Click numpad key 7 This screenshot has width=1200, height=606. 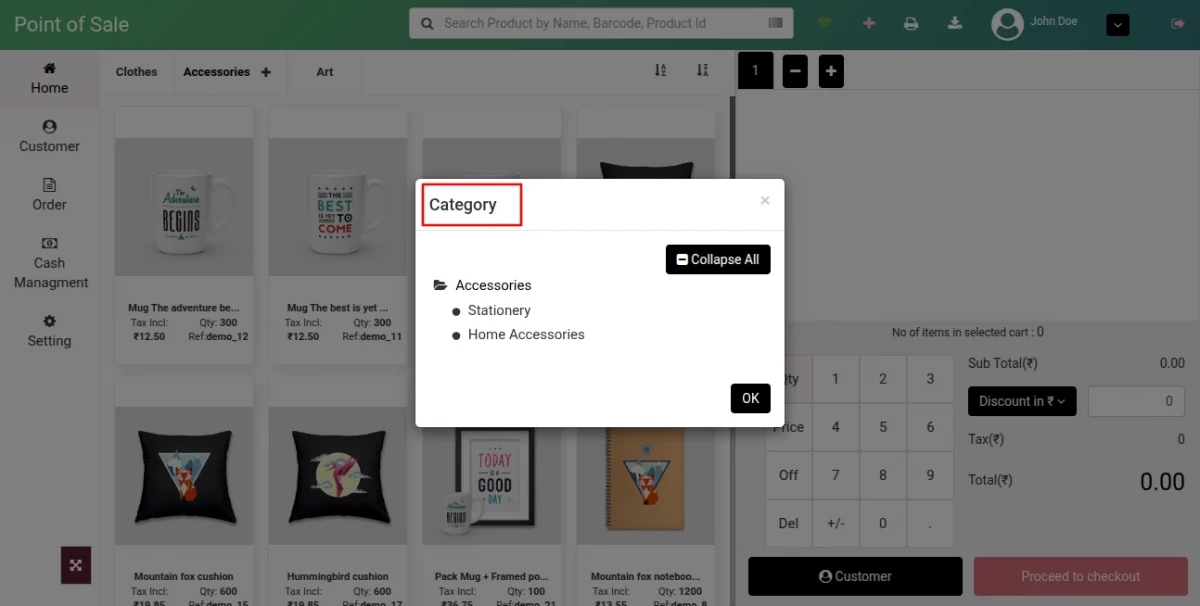[x=836, y=475]
